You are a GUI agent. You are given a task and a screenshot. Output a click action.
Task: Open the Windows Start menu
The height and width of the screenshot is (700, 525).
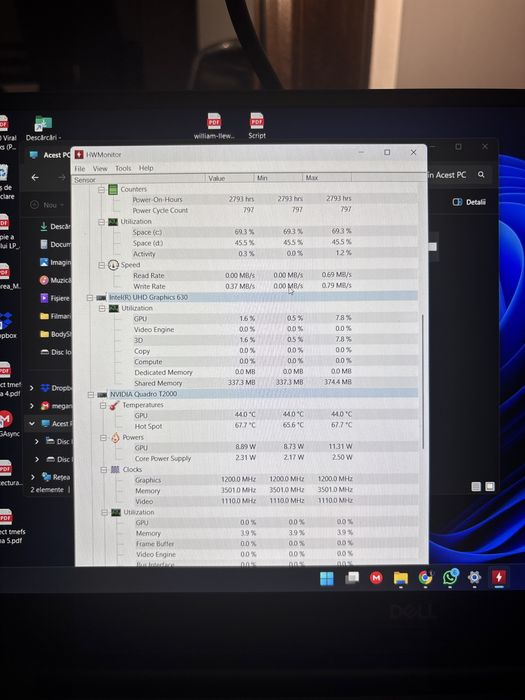(327, 578)
